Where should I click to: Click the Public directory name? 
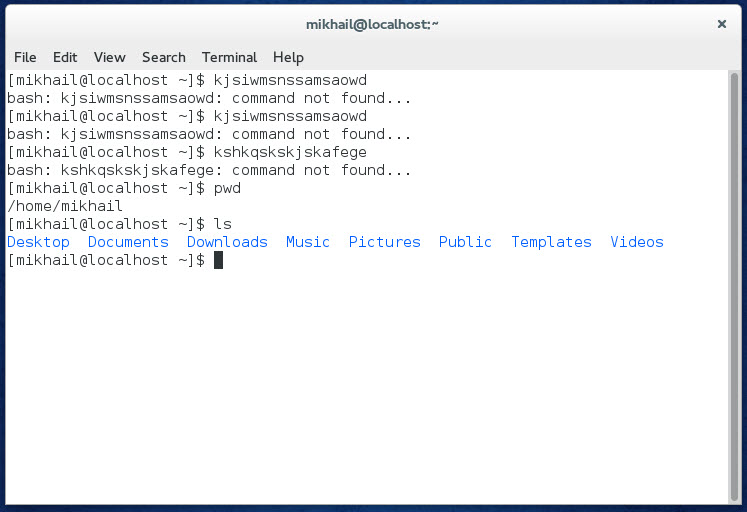[465, 242]
